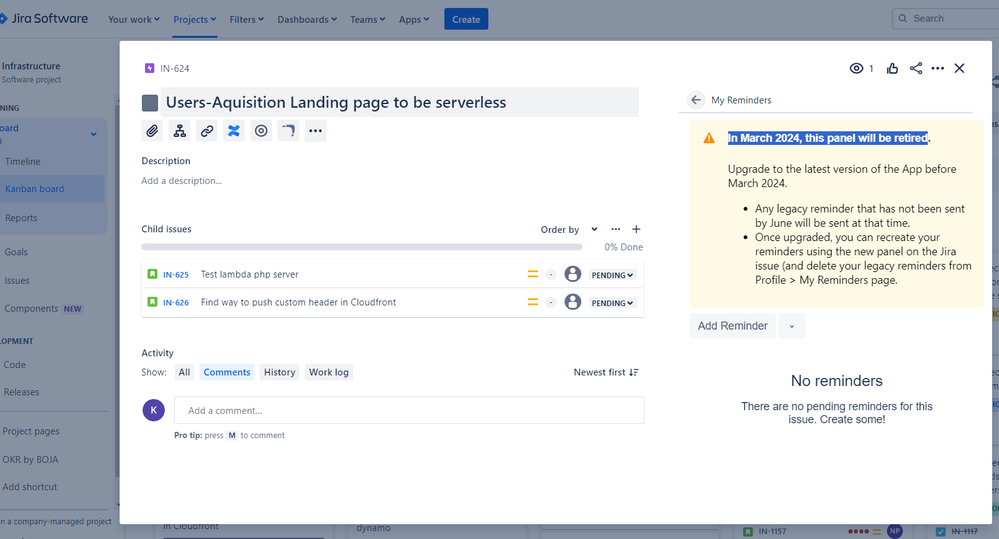
Task: Click the issue title to edit it
Action: pos(399,103)
